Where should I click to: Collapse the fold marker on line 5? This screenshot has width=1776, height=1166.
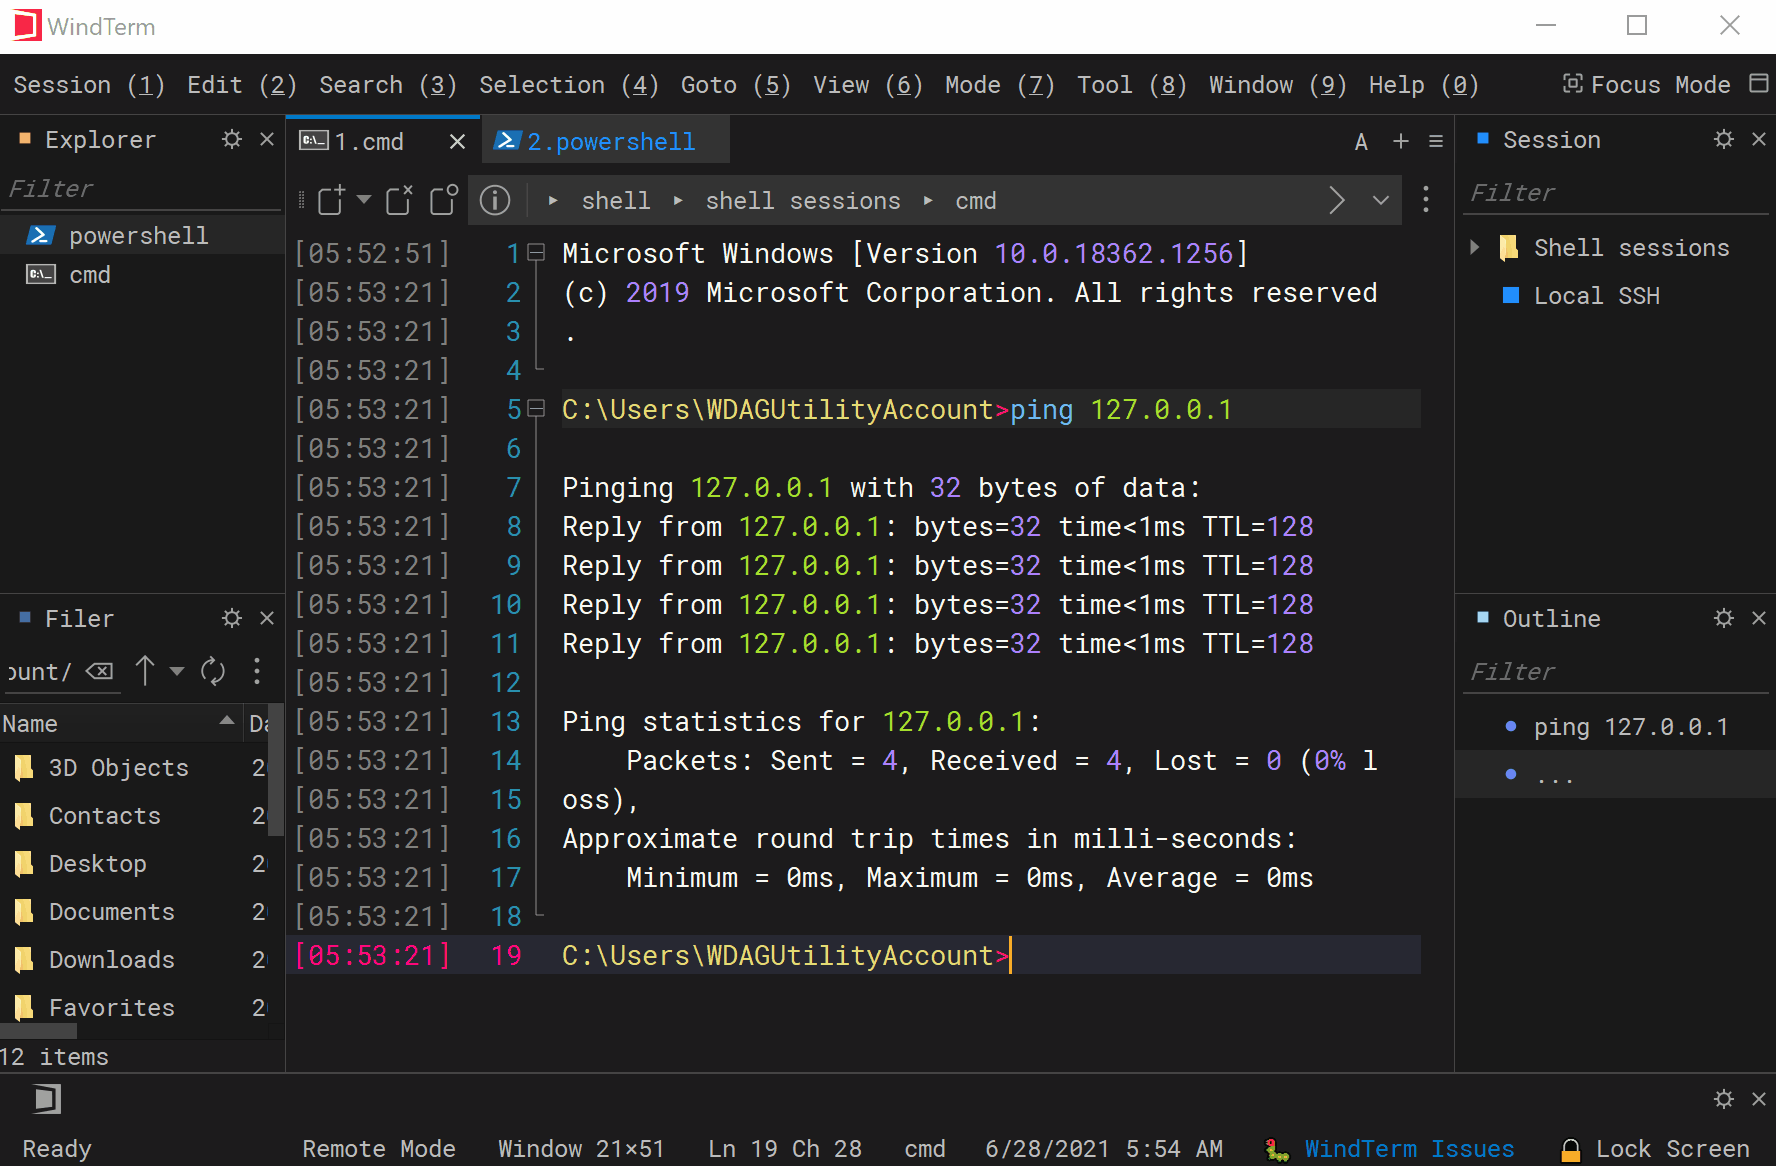(x=537, y=409)
